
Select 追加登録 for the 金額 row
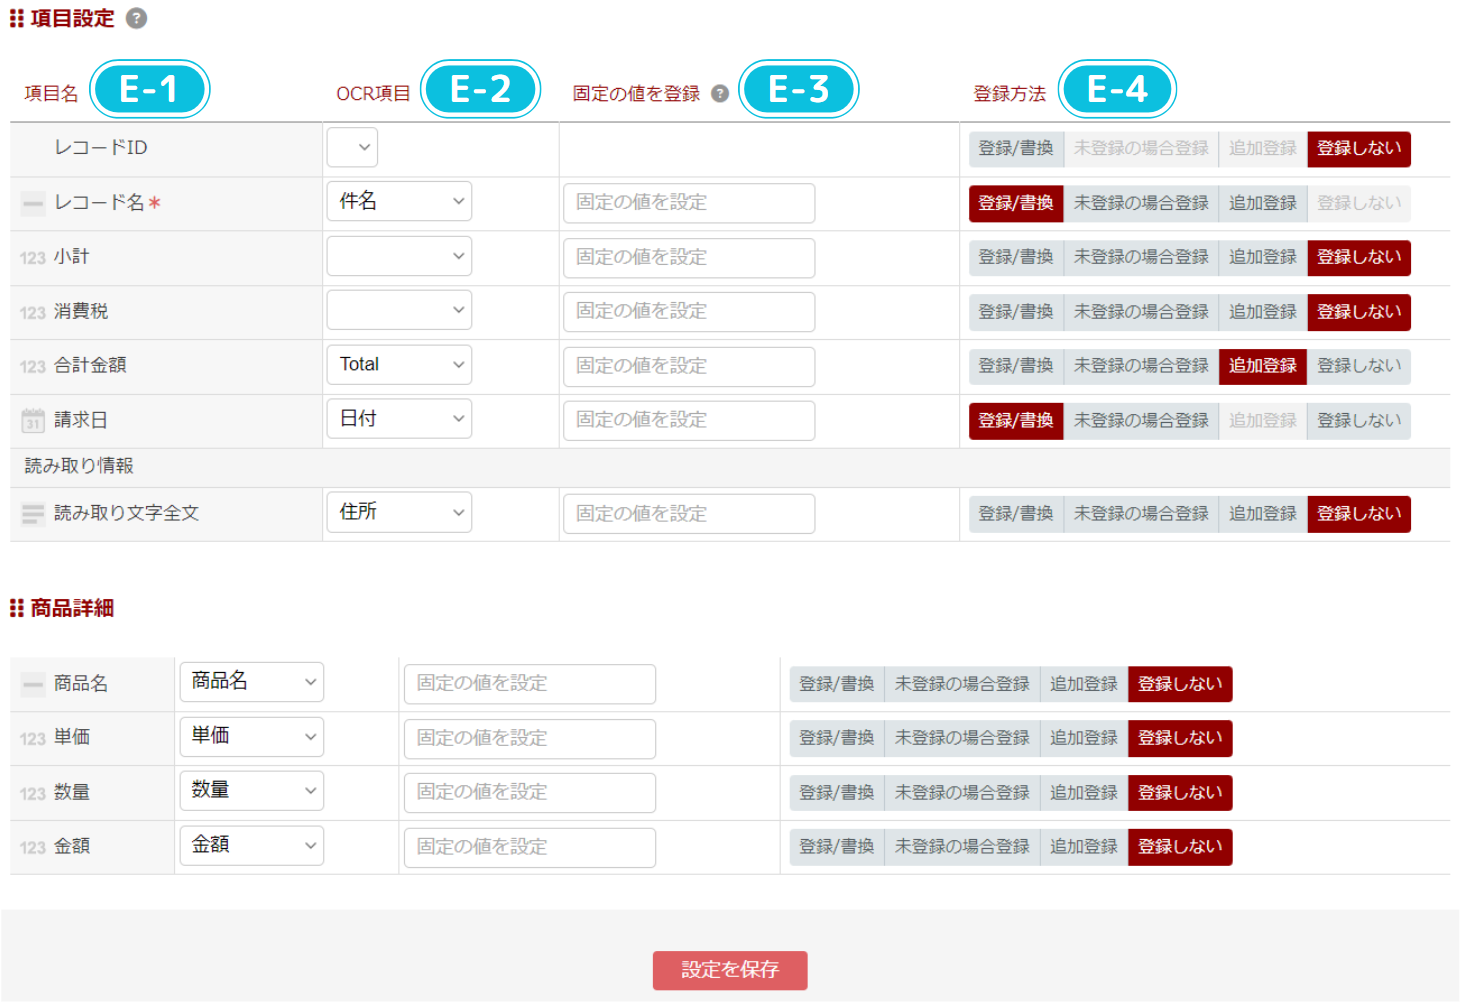click(1083, 847)
